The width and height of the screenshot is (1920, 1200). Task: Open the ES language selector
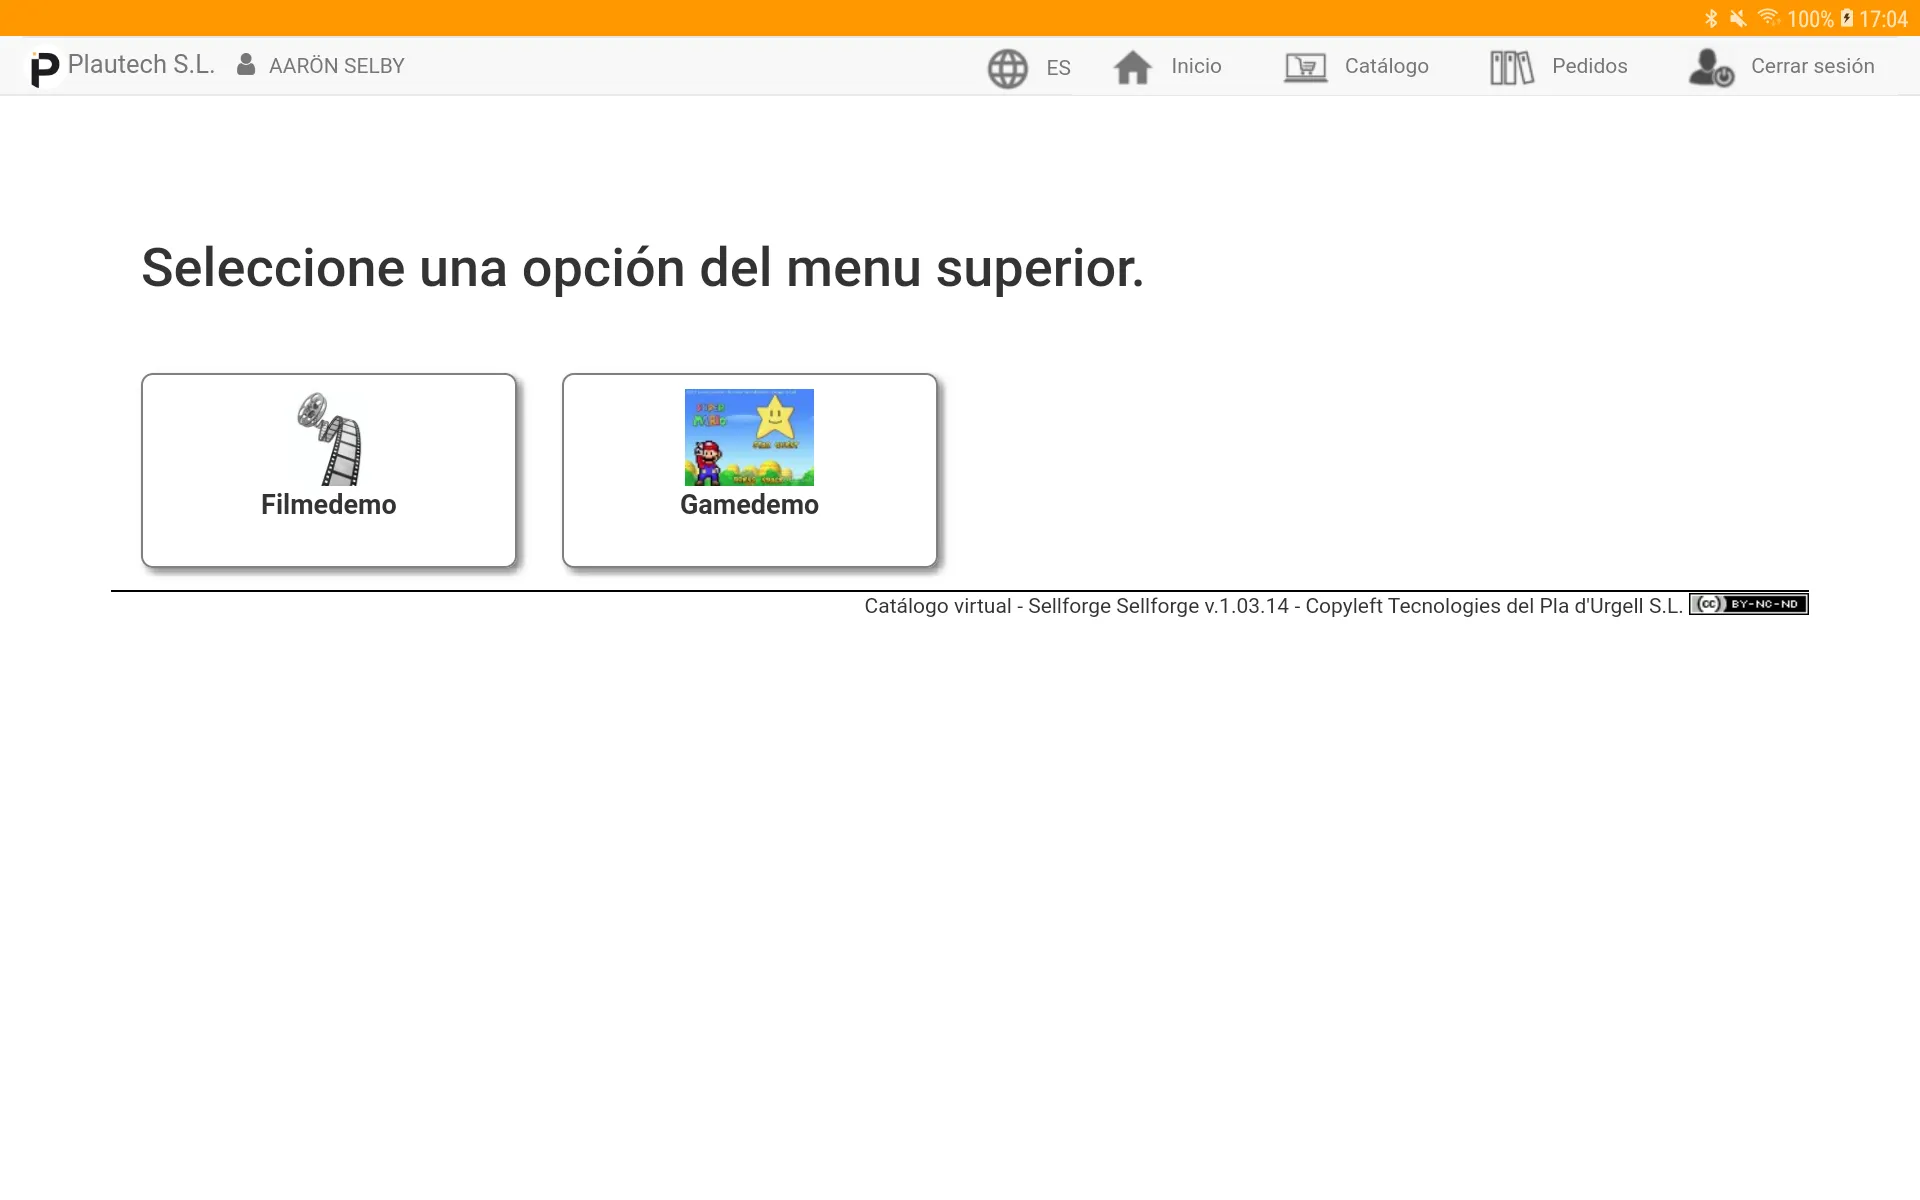pyautogui.click(x=1058, y=68)
